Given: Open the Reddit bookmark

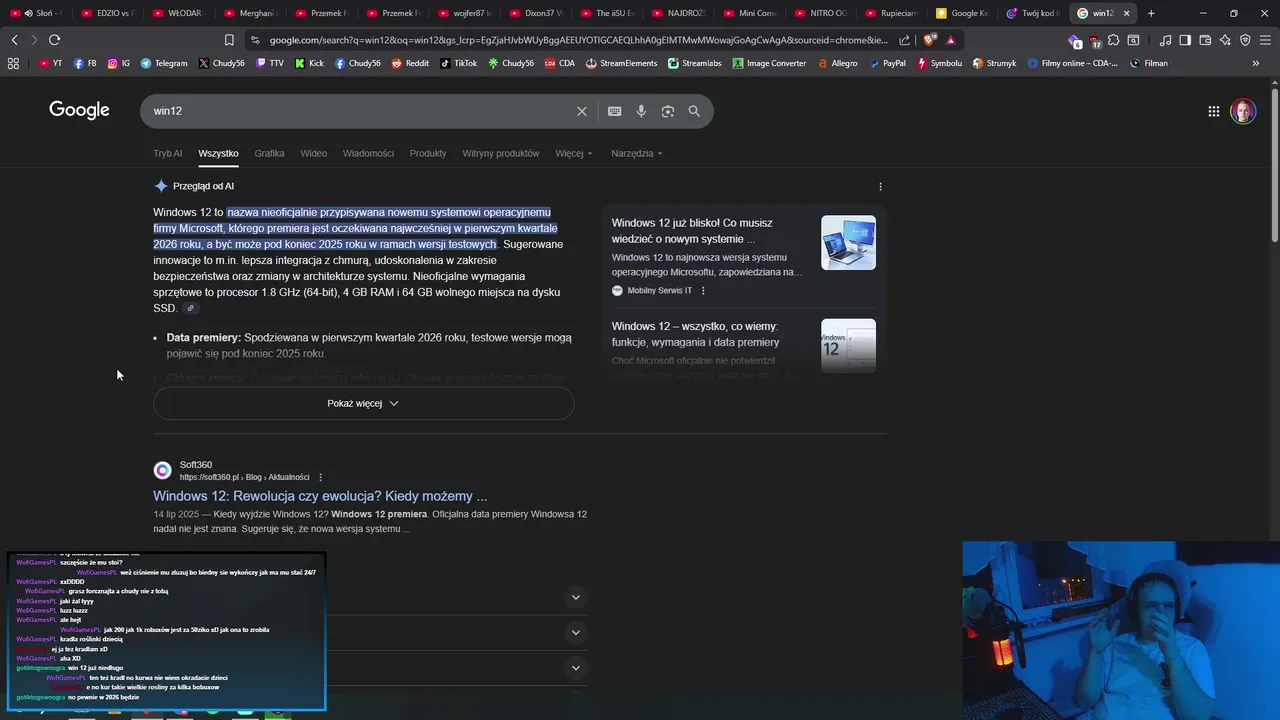Looking at the screenshot, I should (410, 63).
